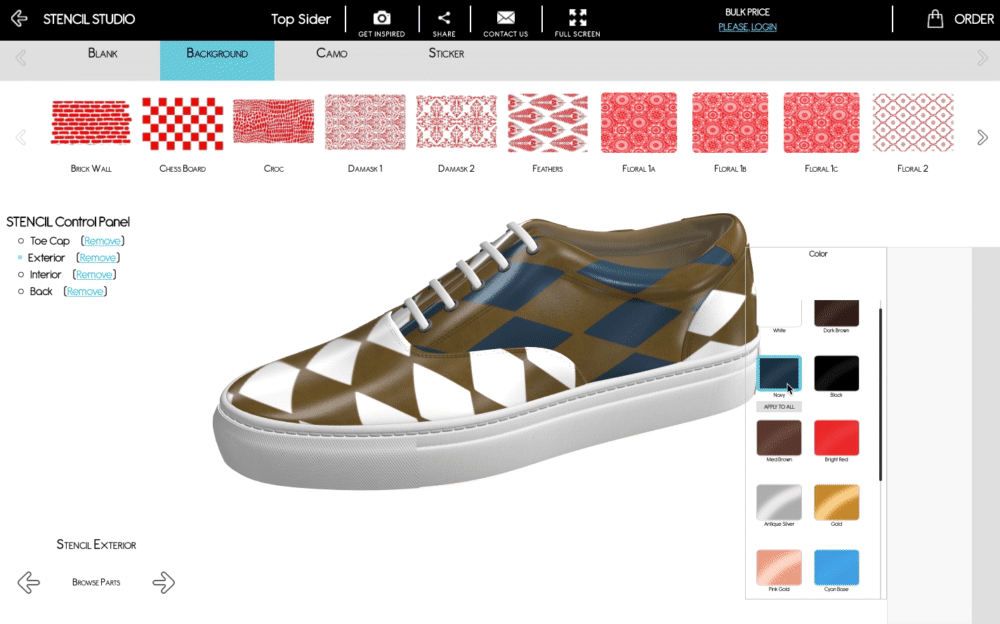Click the Order shopping bag icon

[935, 19]
